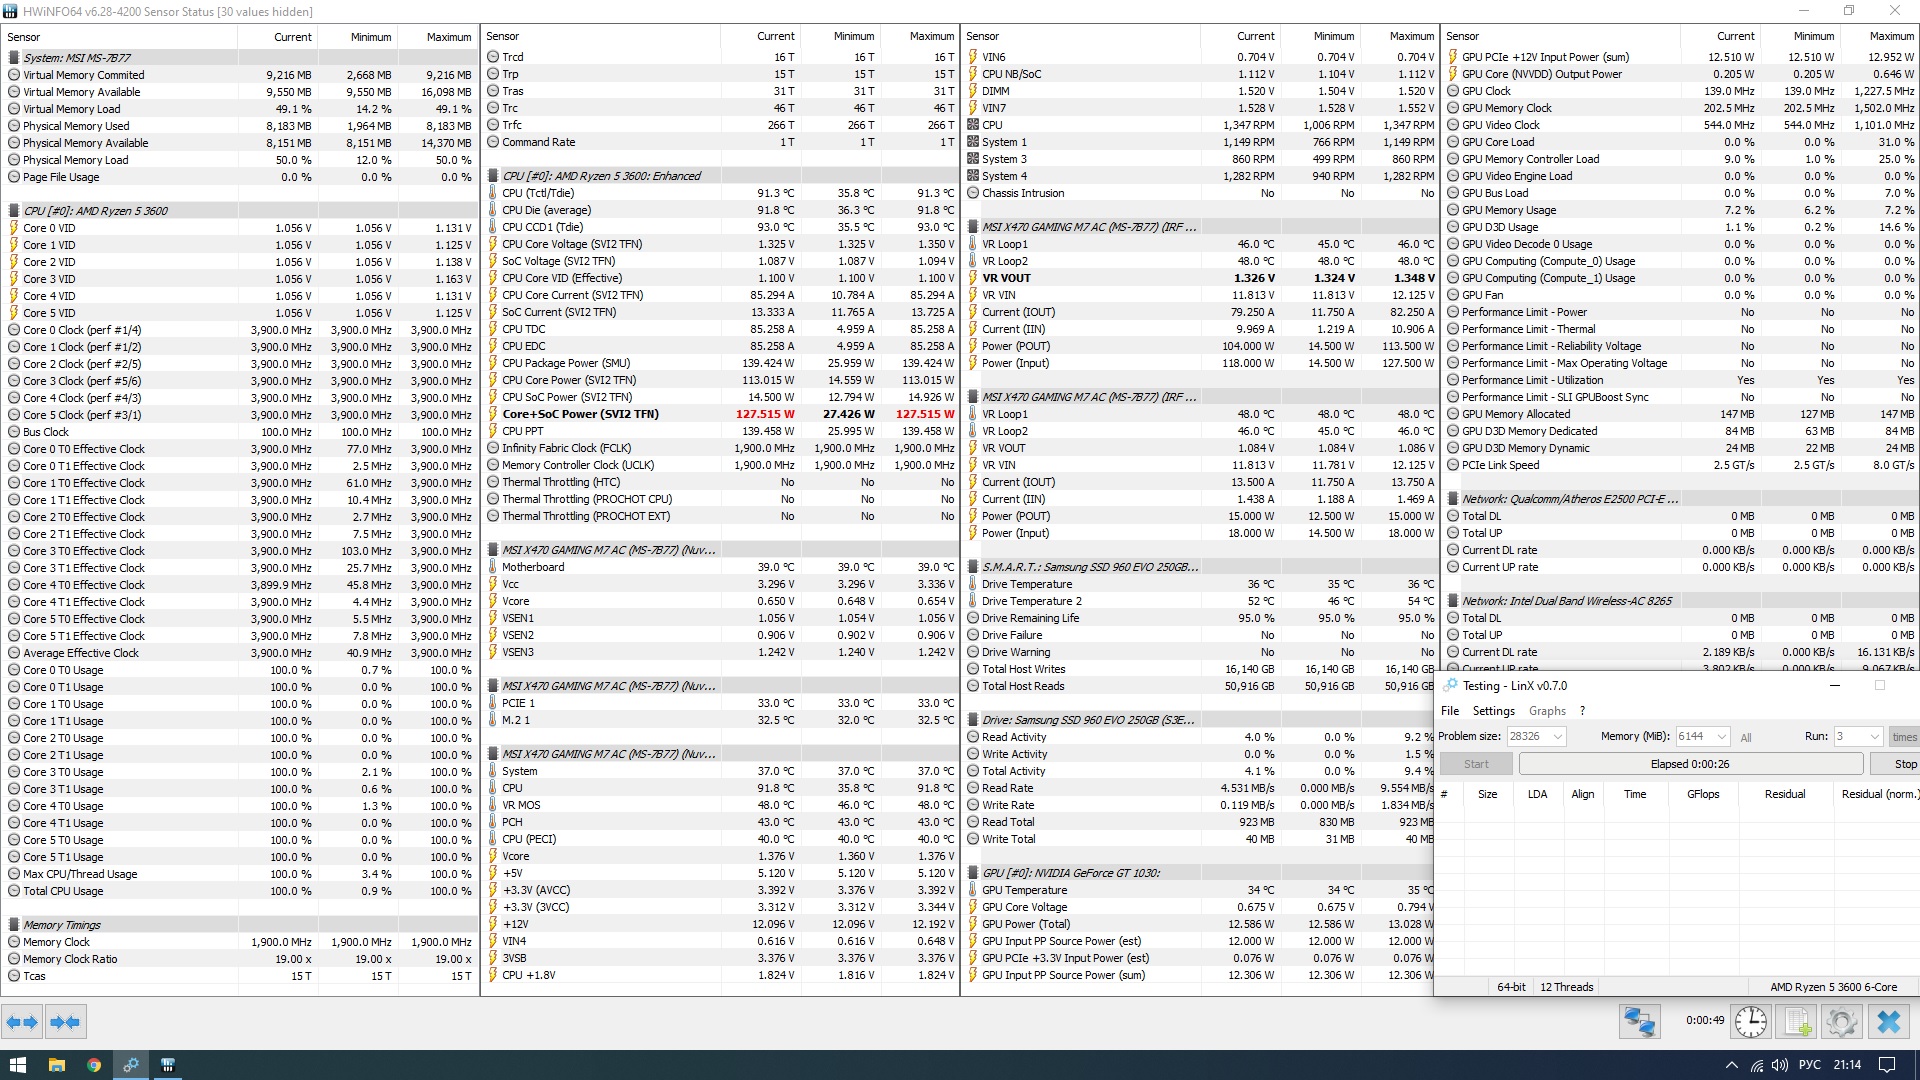Select the CPU (Tctl/Tdie) sensor row
This screenshot has height=1080, width=1920.
[538, 193]
